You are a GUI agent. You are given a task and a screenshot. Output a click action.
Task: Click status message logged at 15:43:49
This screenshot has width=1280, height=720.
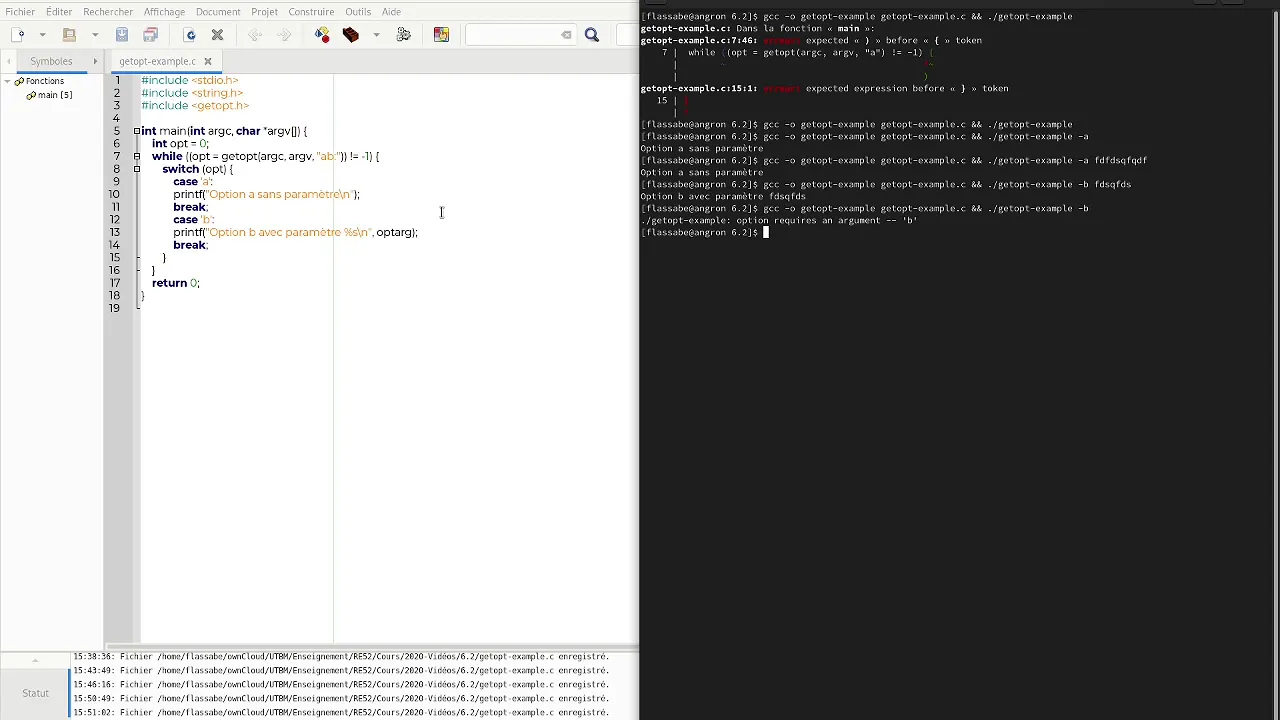(x=340, y=671)
